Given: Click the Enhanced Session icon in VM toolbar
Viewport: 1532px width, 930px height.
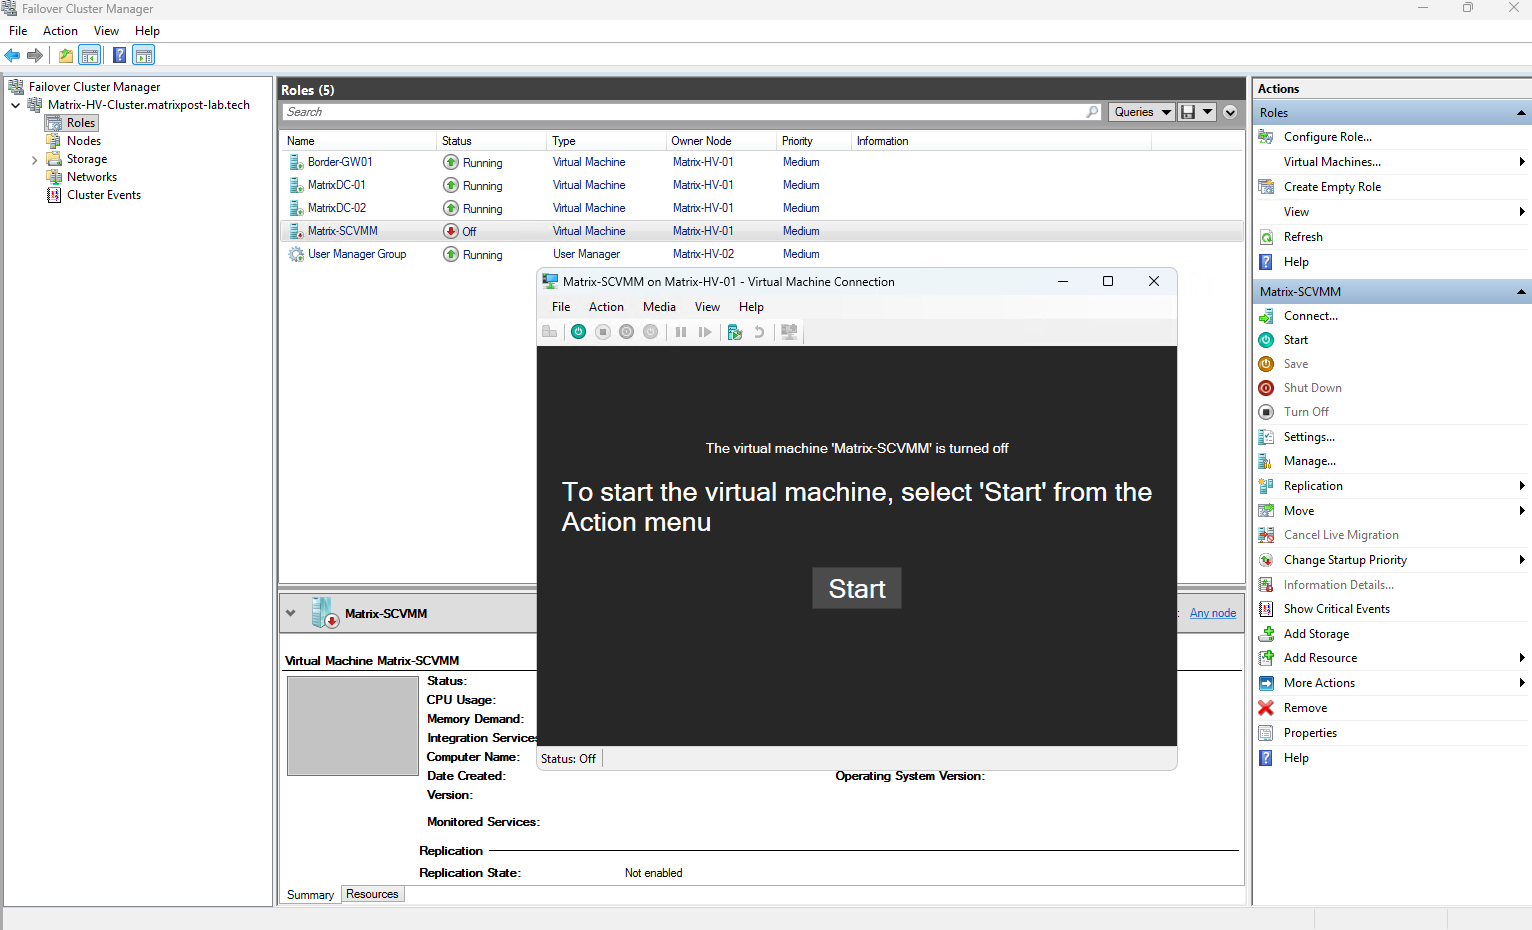Looking at the screenshot, I should 789,332.
